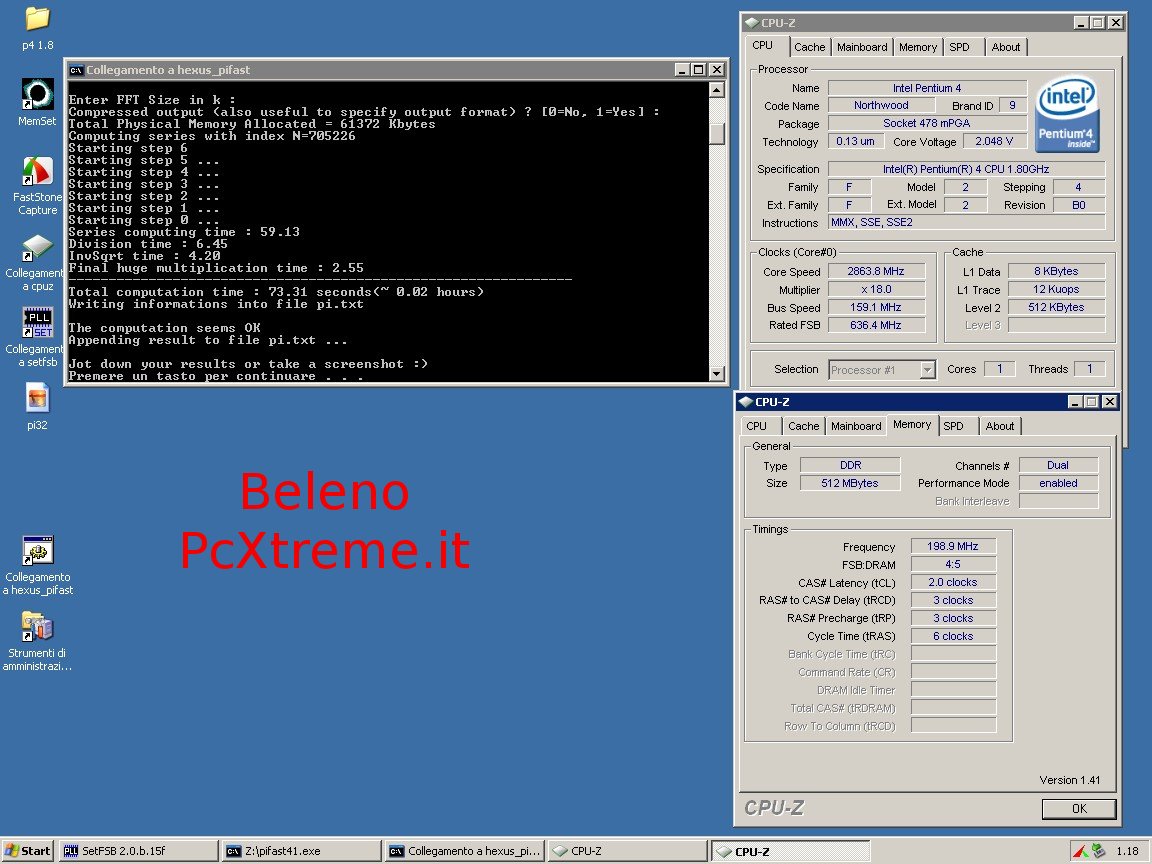Switch to Collegamento a hexus_pi taskbar item
Screen dimensions: 1152x864
pos(465,851)
